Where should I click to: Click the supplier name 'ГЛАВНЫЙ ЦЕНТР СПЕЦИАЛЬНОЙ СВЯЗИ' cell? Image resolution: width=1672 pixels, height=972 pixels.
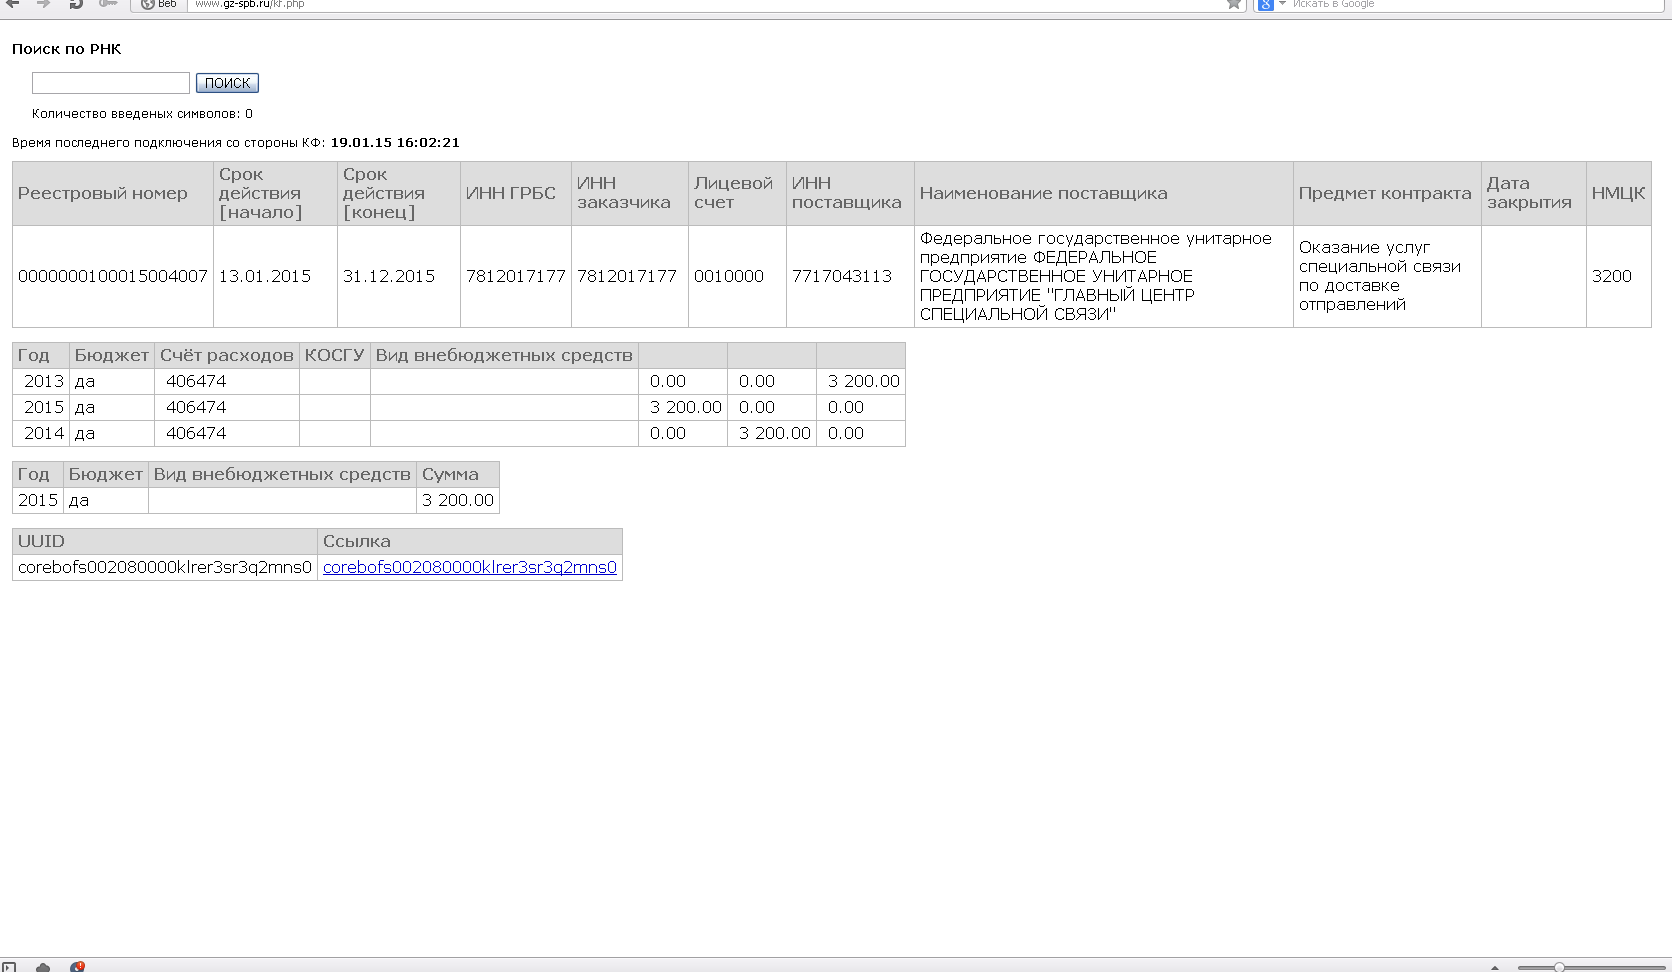1103,276
